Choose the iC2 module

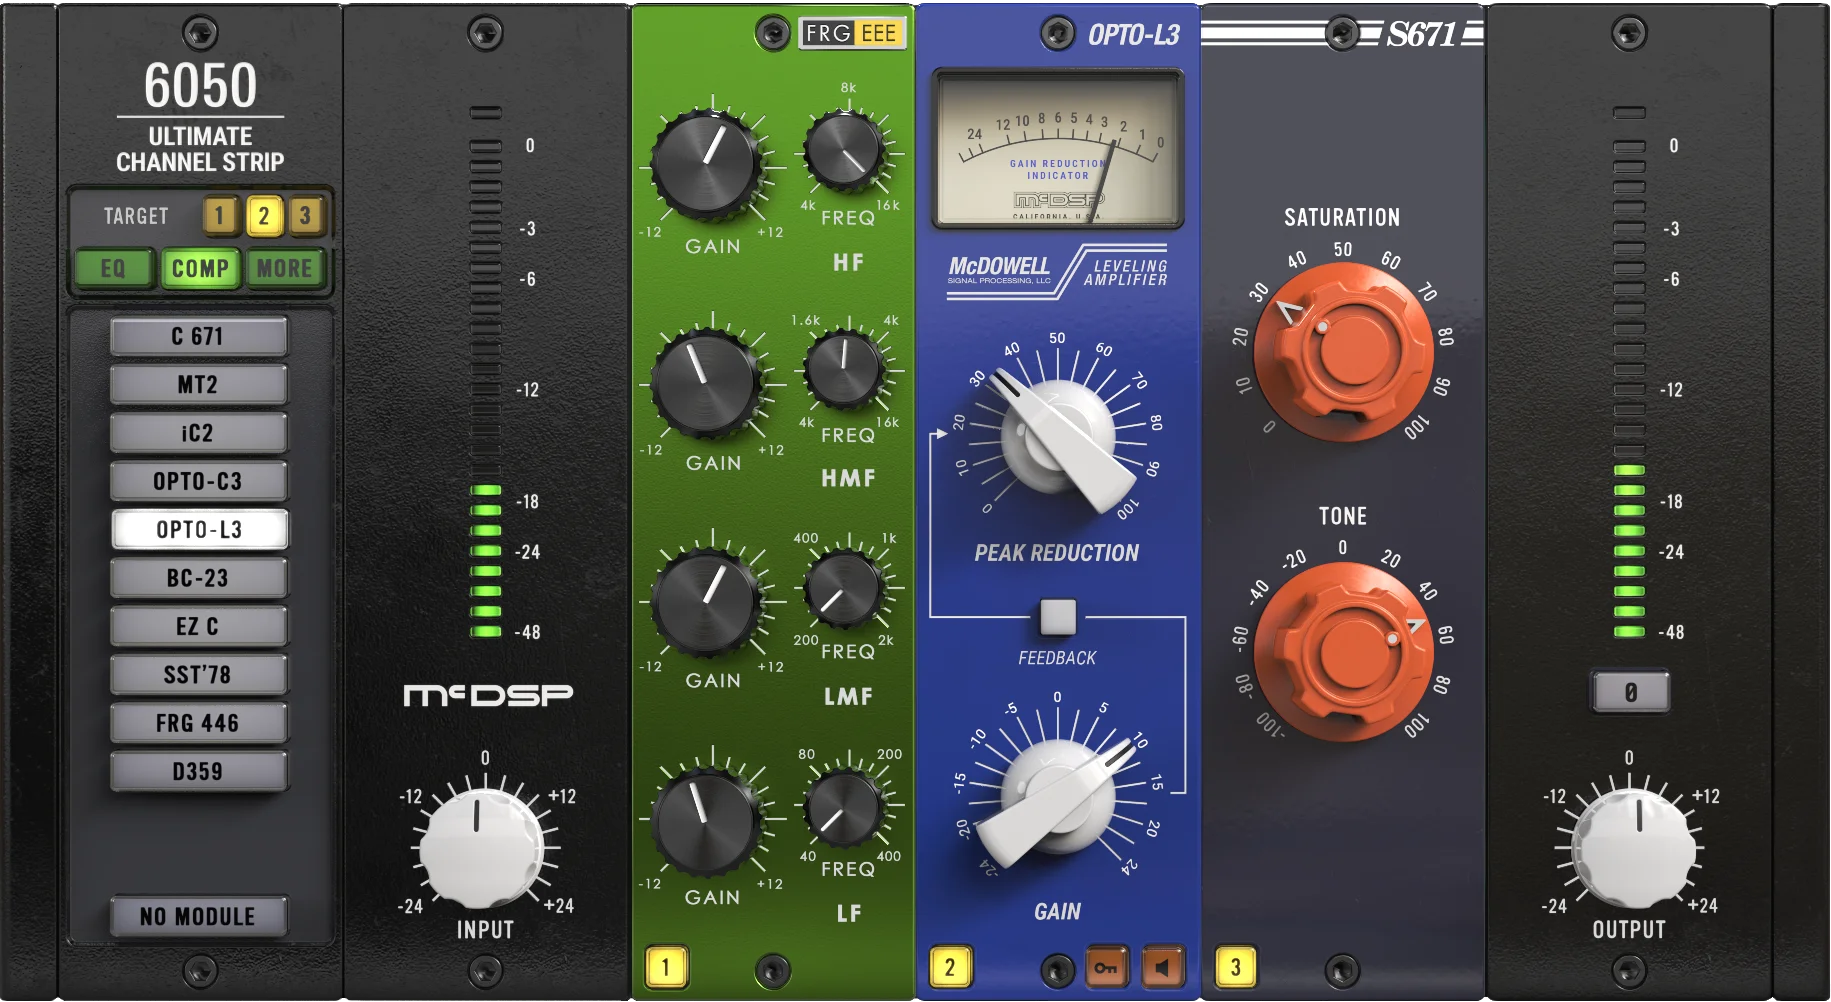[x=198, y=433]
